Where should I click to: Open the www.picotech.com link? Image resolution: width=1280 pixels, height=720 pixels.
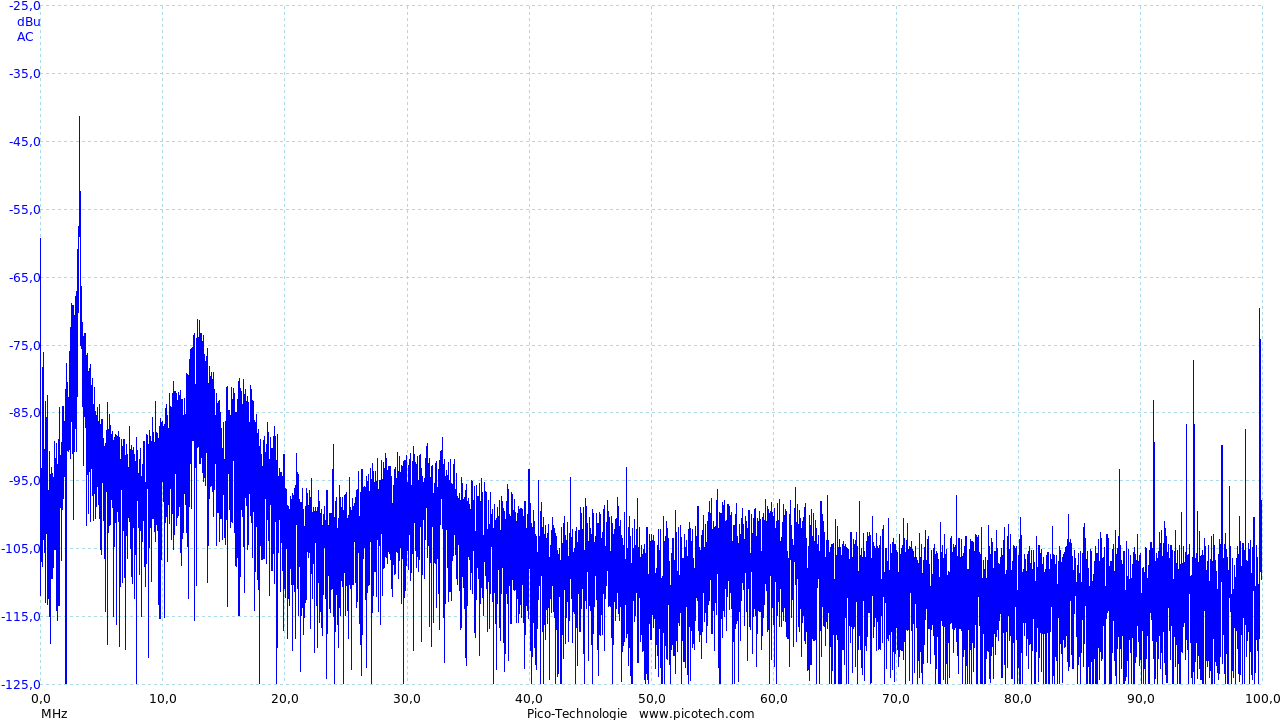point(697,713)
